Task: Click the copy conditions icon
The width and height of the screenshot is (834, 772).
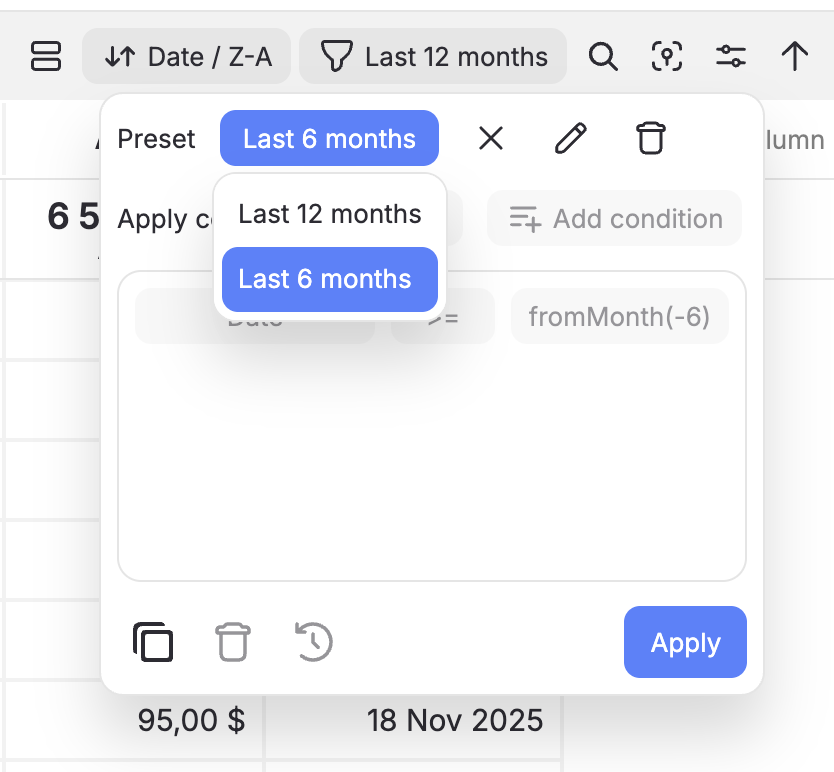Action: pos(153,642)
